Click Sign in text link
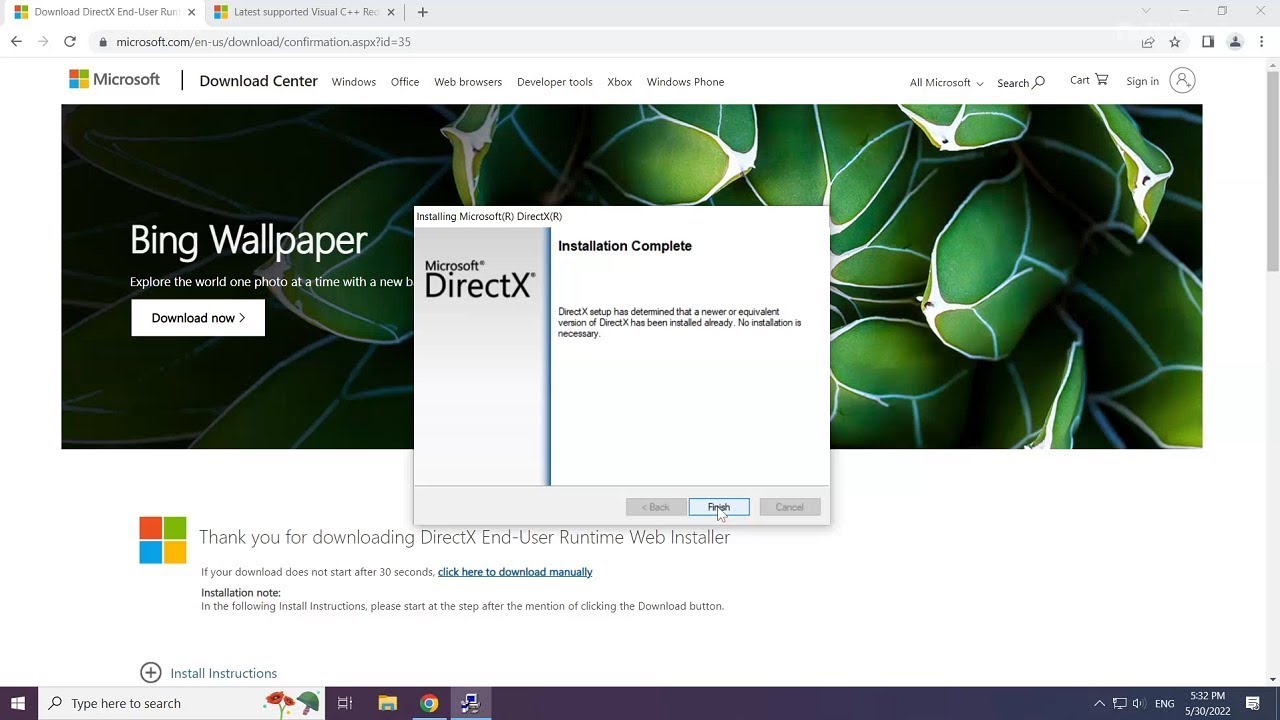Image resolution: width=1280 pixels, height=720 pixels. pos(1142,81)
